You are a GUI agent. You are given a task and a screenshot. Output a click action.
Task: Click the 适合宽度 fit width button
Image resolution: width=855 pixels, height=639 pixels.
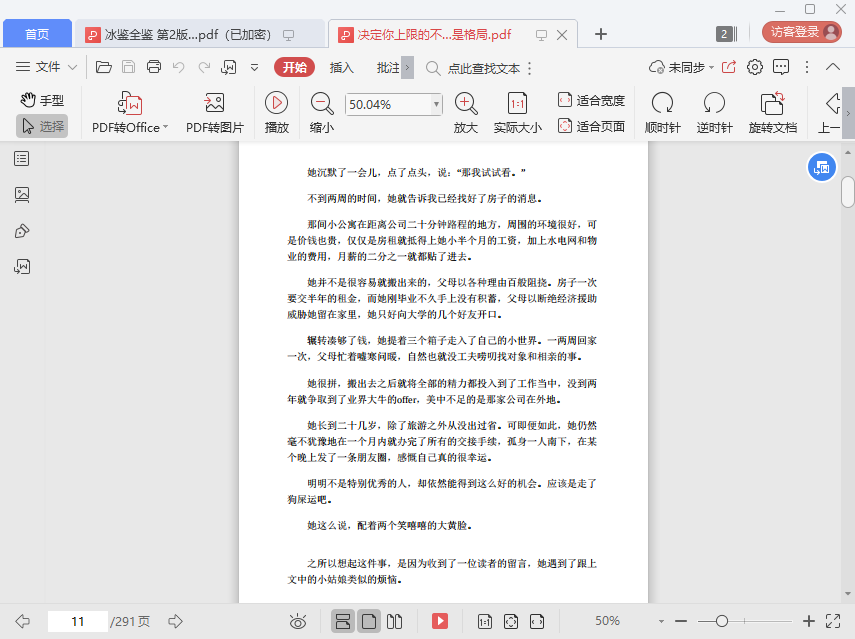(x=591, y=100)
